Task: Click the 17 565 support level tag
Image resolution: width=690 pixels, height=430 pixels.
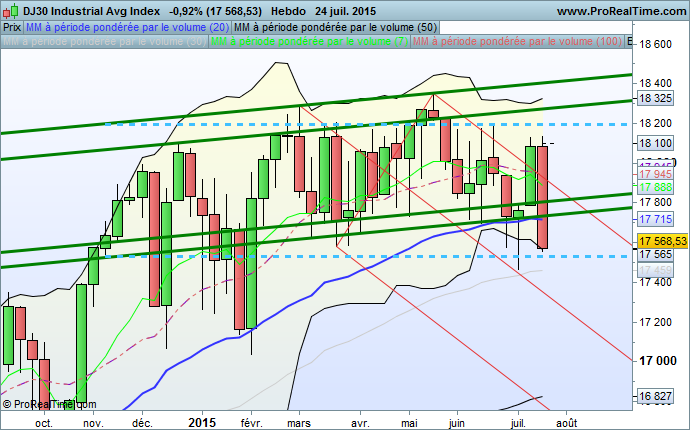Action: (655, 254)
